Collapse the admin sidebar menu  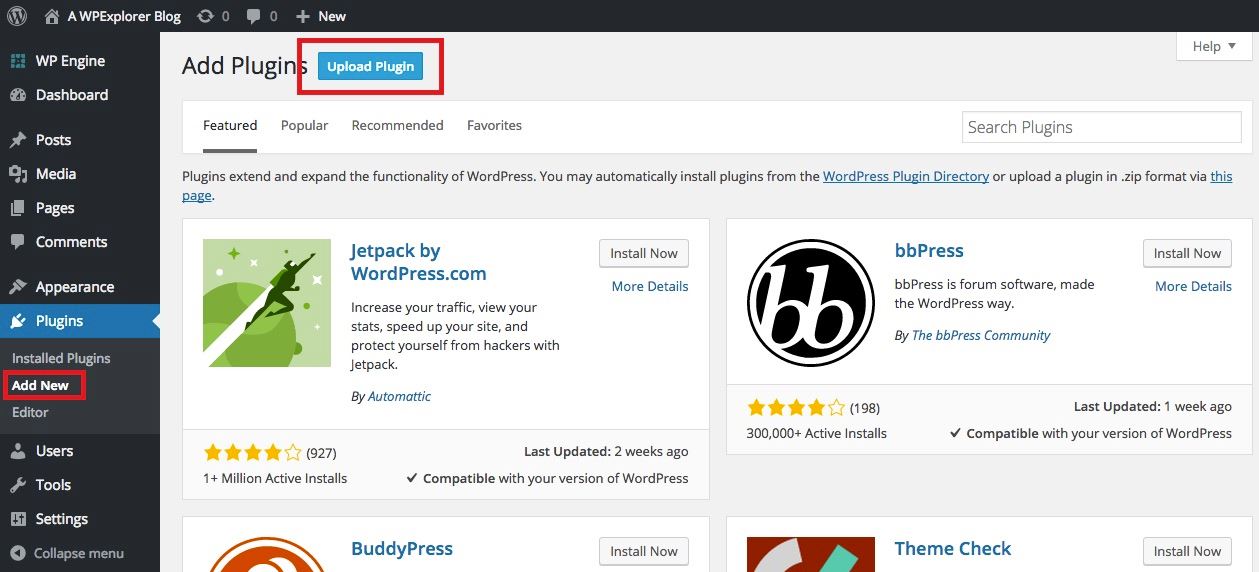(68, 553)
